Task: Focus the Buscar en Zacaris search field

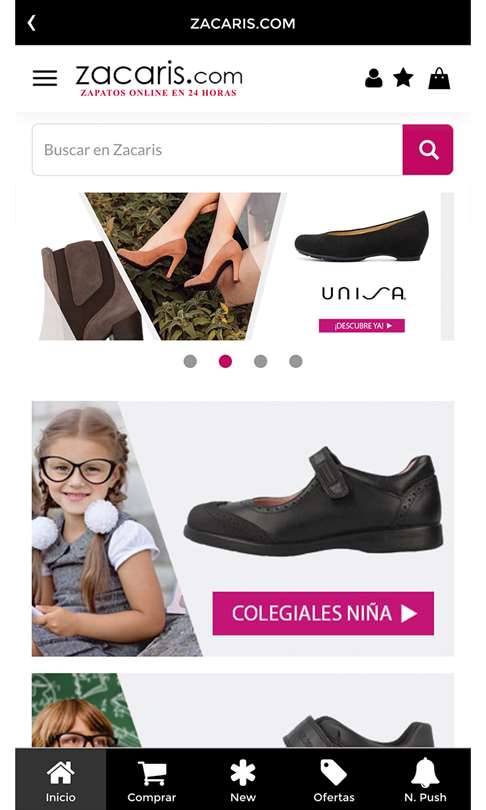Action: pyautogui.click(x=217, y=150)
